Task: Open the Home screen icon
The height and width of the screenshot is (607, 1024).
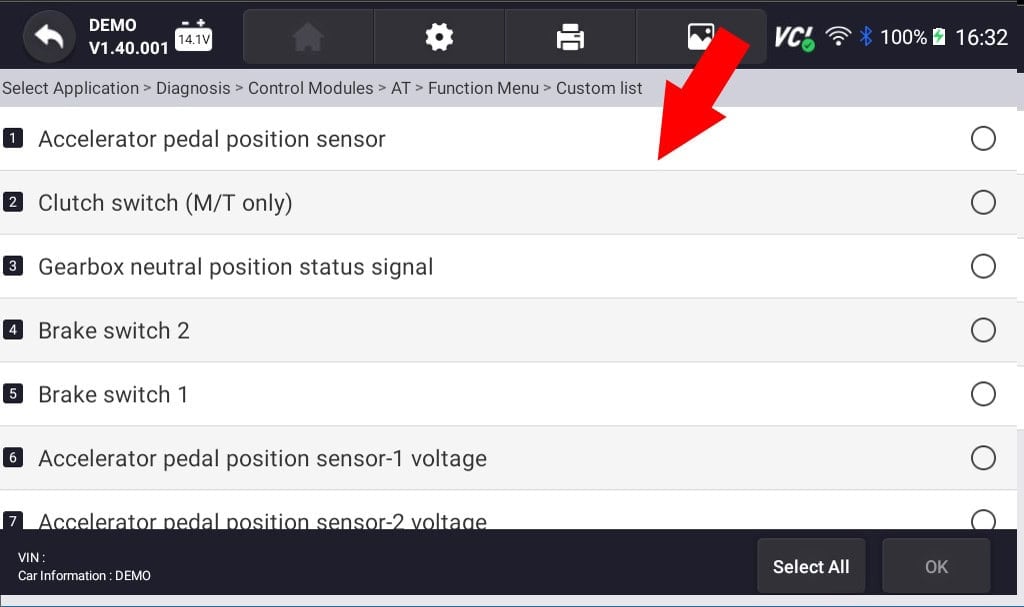Action: coord(308,36)
